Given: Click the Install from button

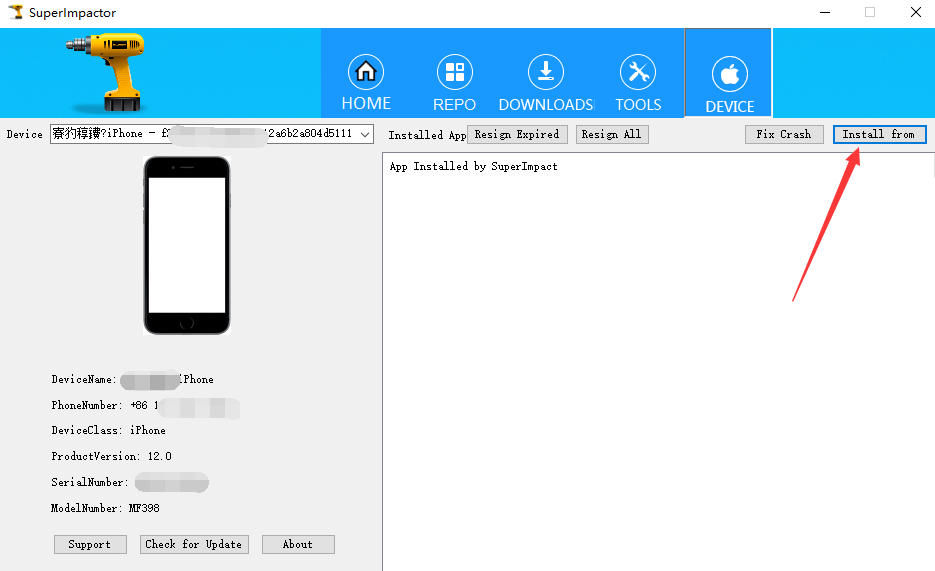Looking at the screenshot, I should [880, 135].
